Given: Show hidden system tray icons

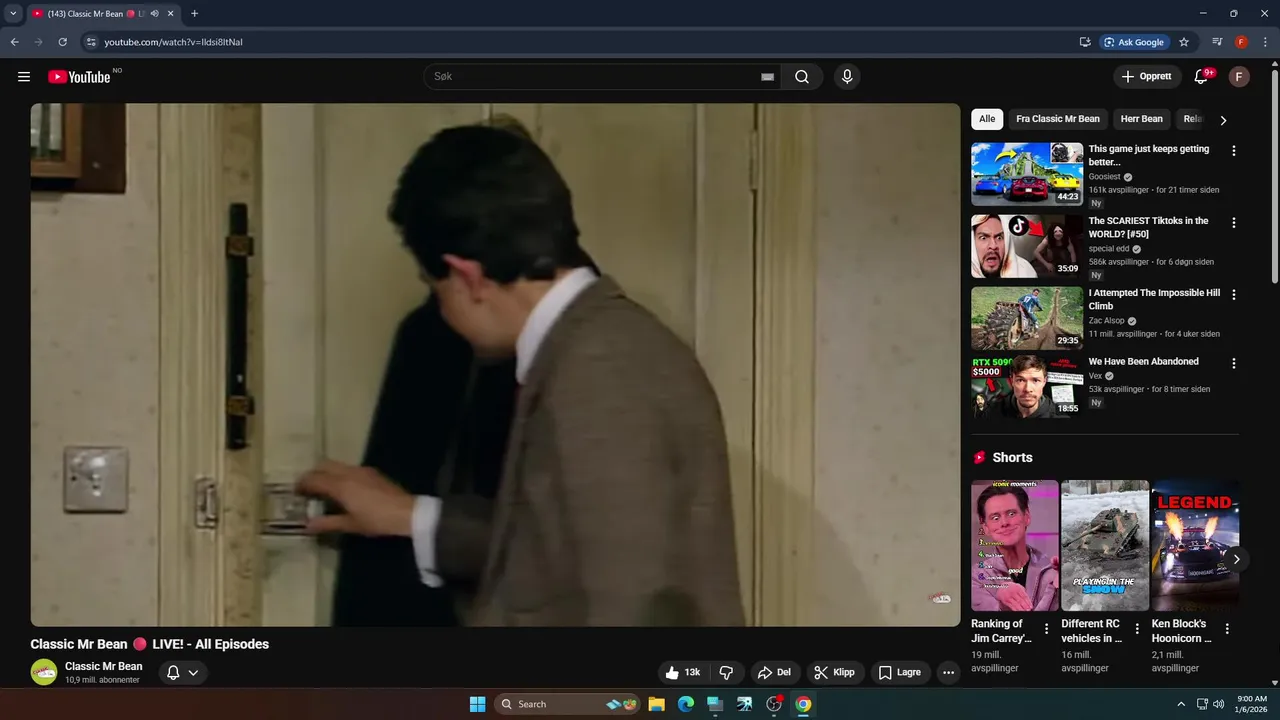Looking at the screenshot, I should [1181, 704].
